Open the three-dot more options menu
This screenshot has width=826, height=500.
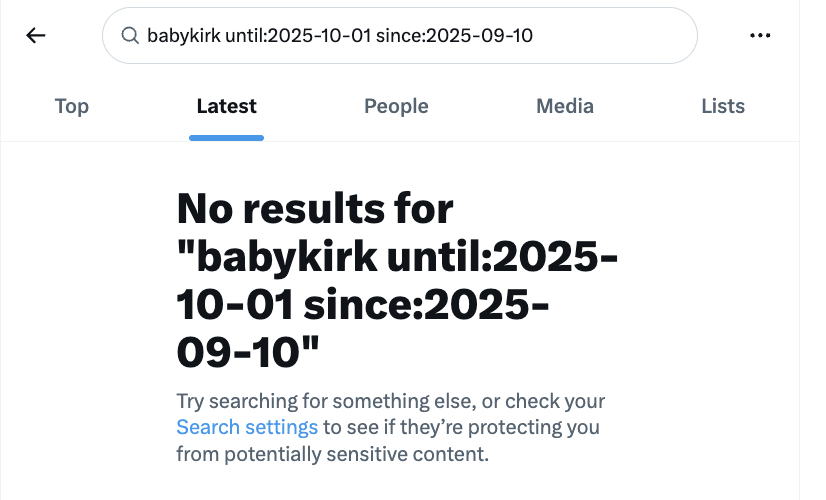coord(760,36)
